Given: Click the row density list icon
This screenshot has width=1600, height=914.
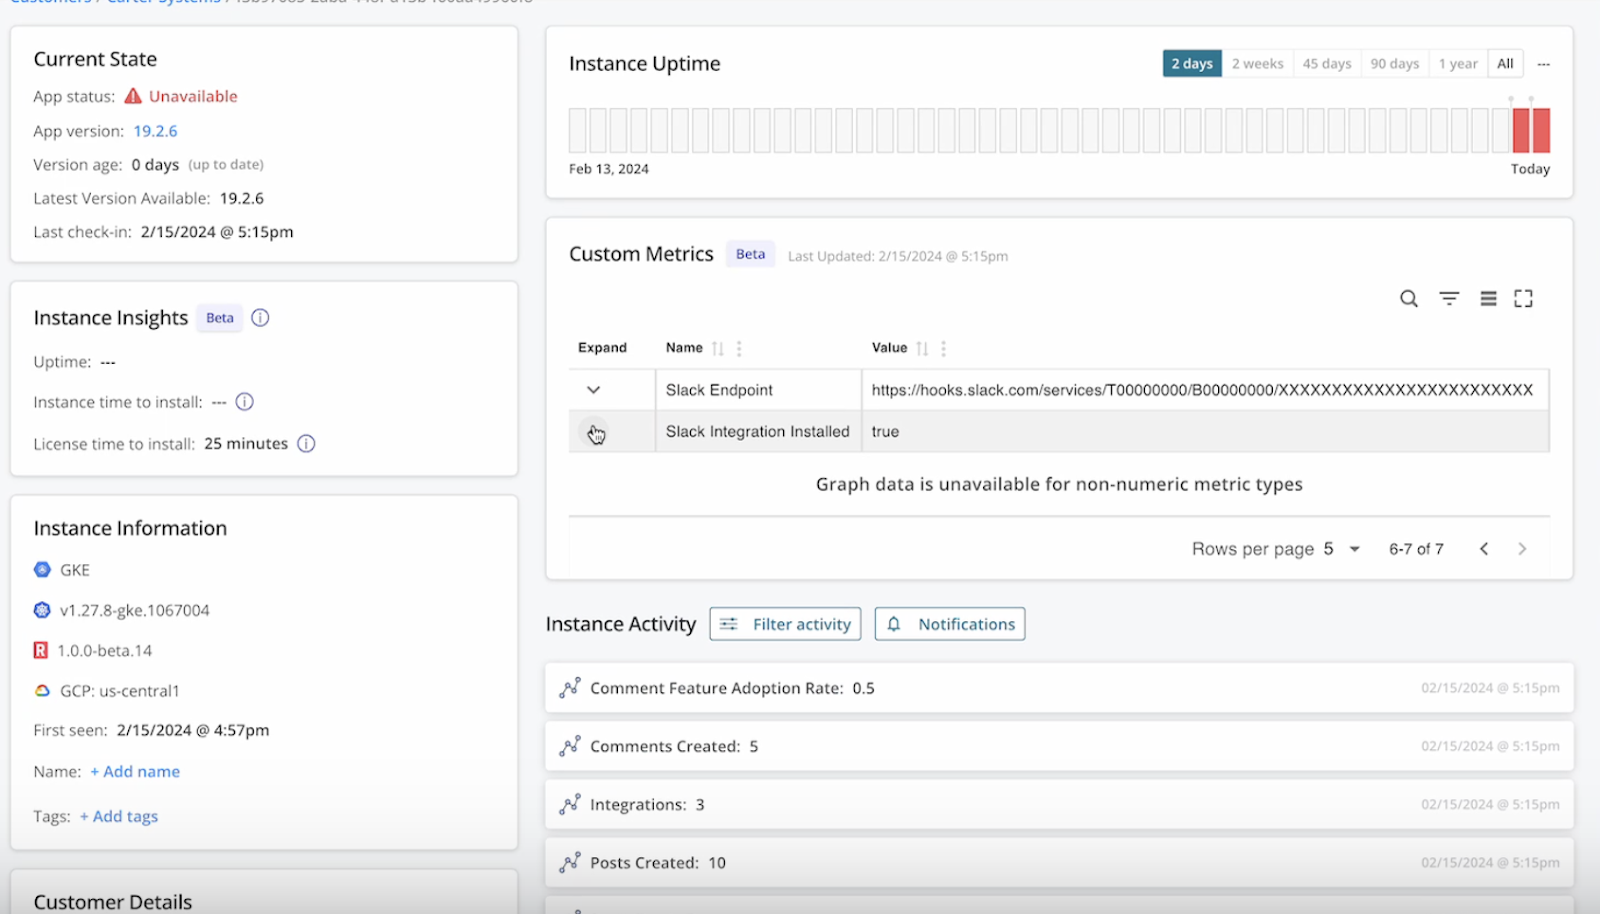Looking at the screenshot, I should click(1487, 298).
